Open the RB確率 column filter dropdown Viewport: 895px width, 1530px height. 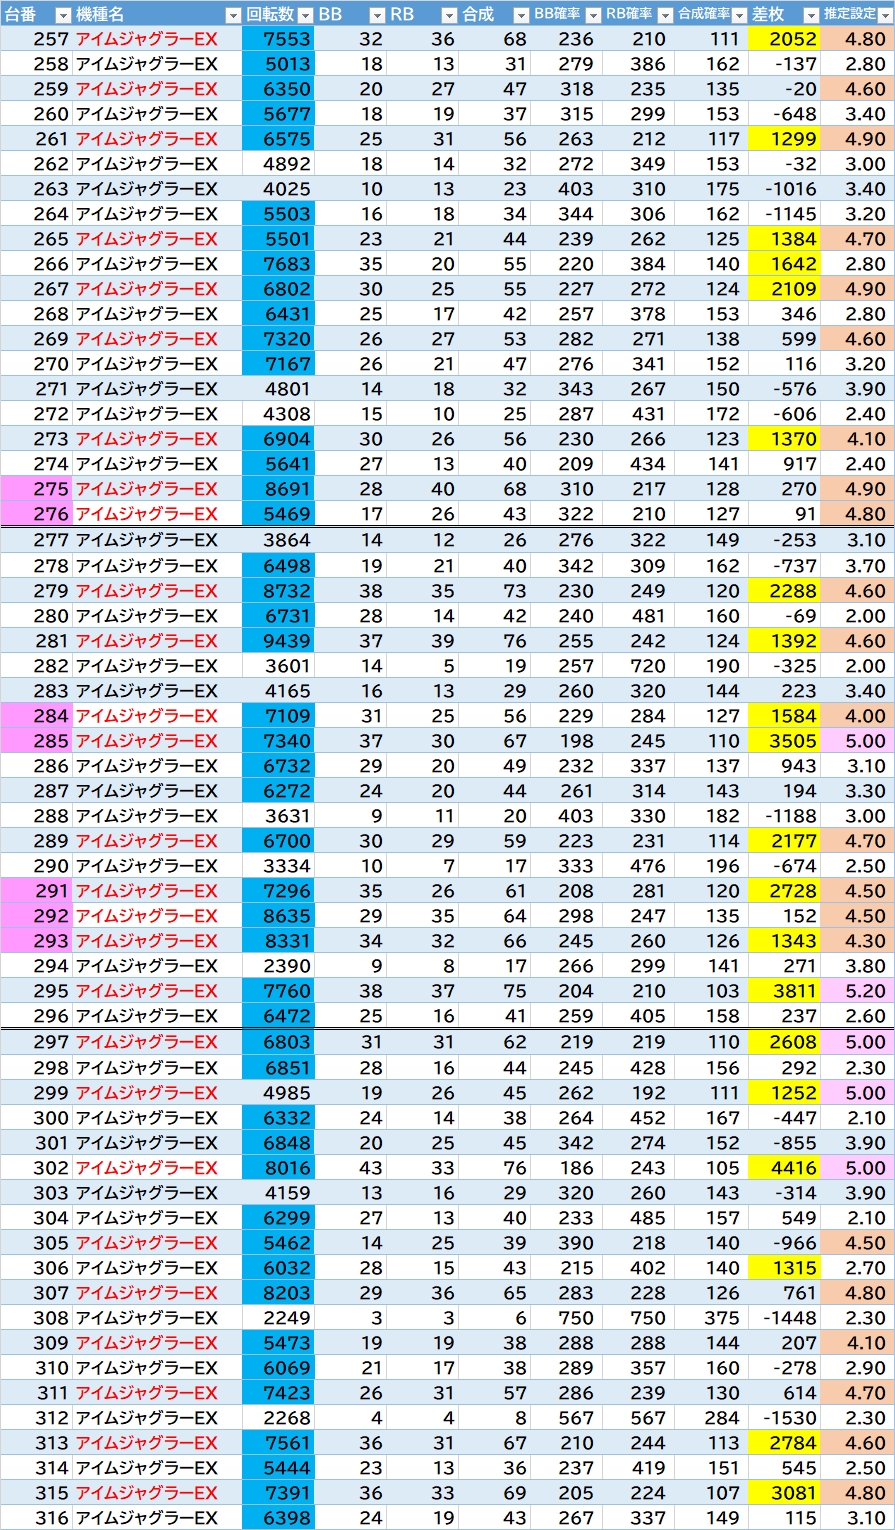(665, 15)
